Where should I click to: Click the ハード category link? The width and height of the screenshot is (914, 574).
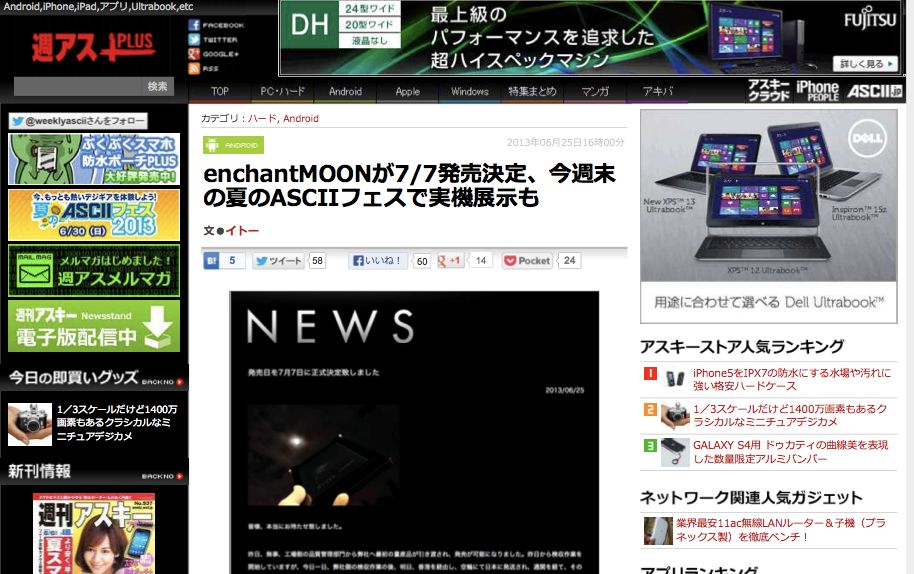262,118
